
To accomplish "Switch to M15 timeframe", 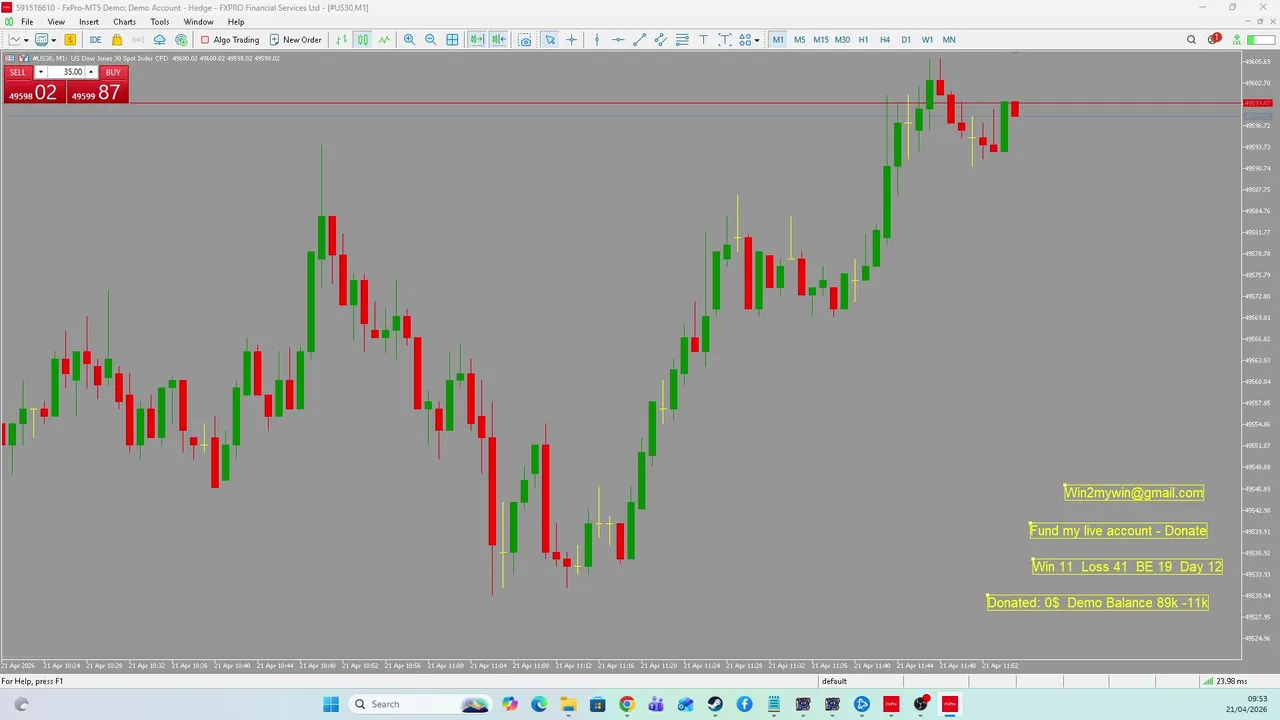I will point(821,40).
